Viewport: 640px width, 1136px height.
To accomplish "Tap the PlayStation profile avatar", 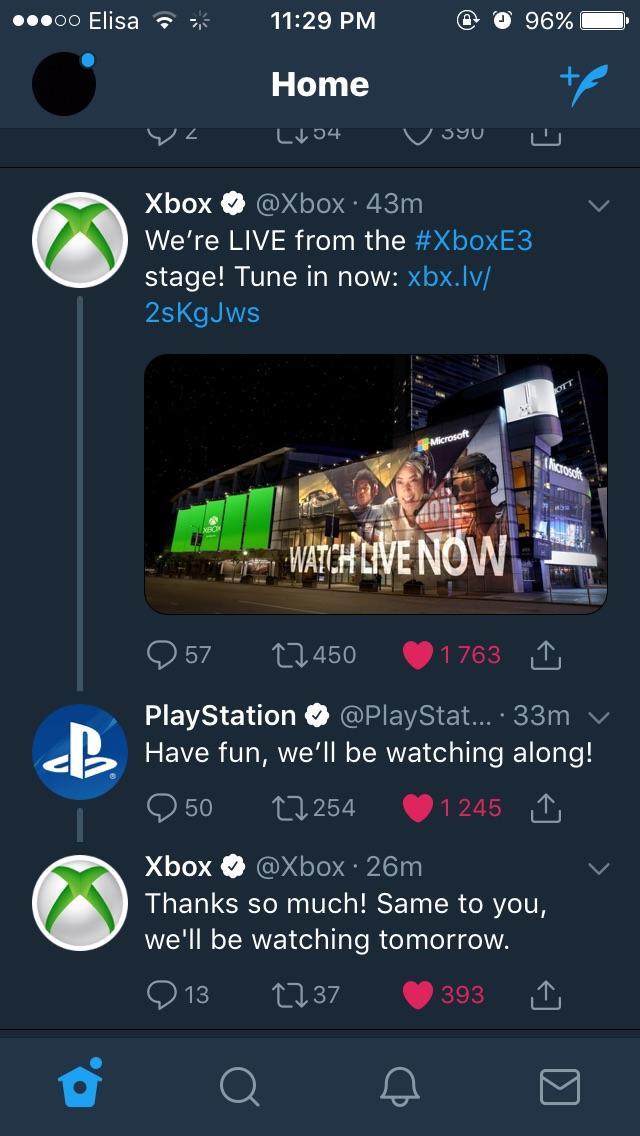I will pyautogui.click(x=80, y=751).
